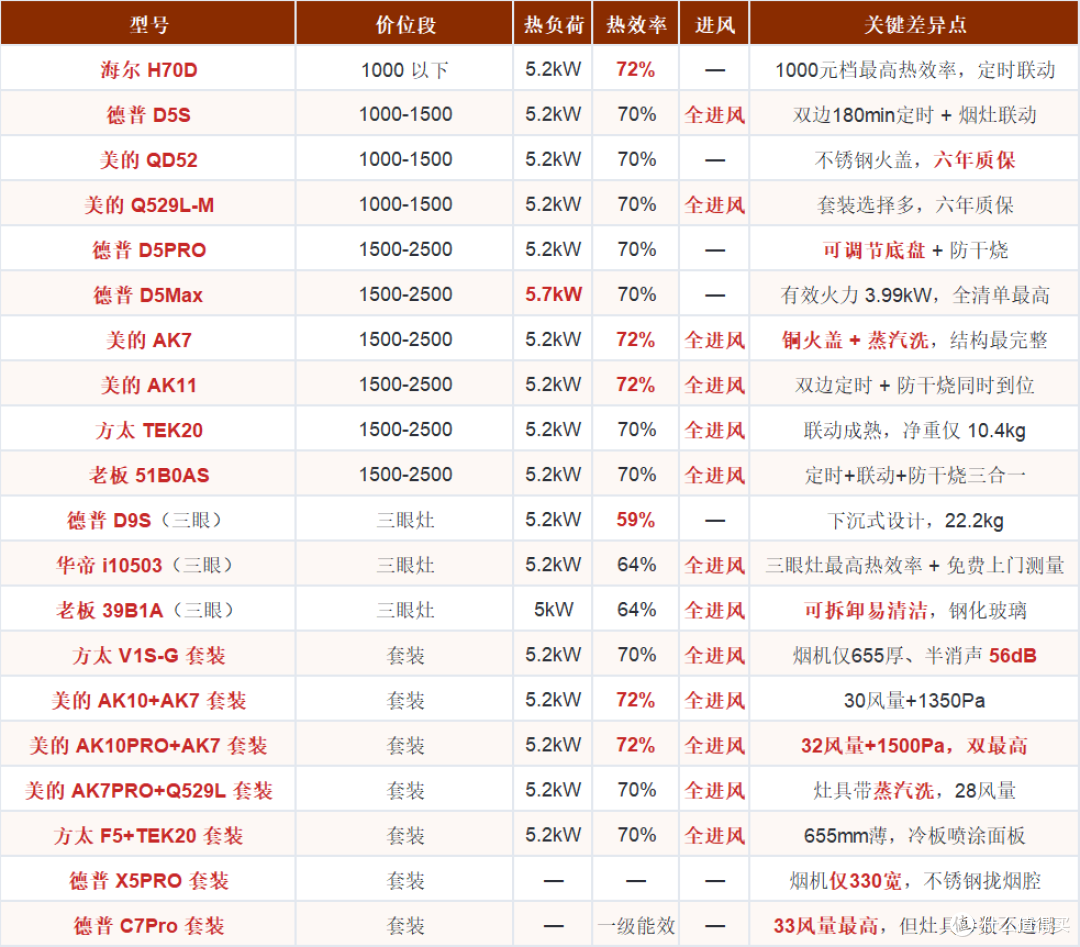Click the model name 海尔 H70D
This screenshot has width=1080, height=947.
pyautogui.click(x=149, y=70)
